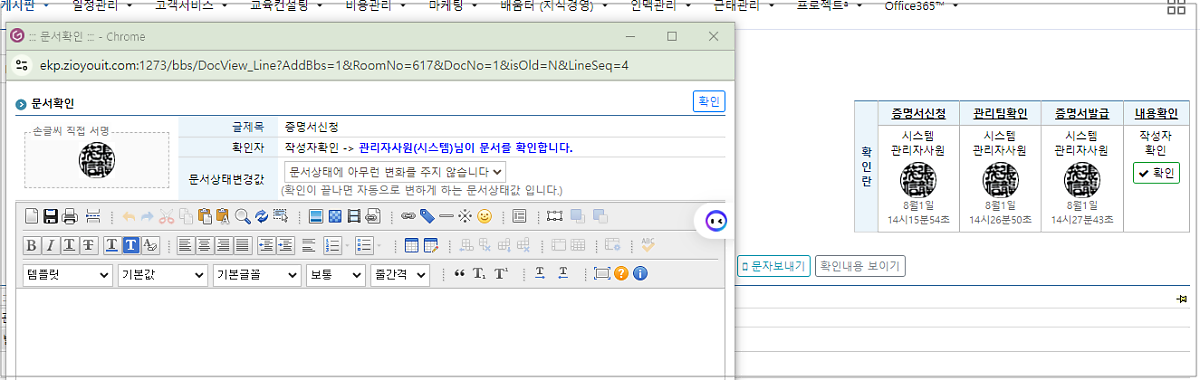The image size is (1200, 380).
Task: Click the 확인내용 보이기 button
Action: point(860,266)
